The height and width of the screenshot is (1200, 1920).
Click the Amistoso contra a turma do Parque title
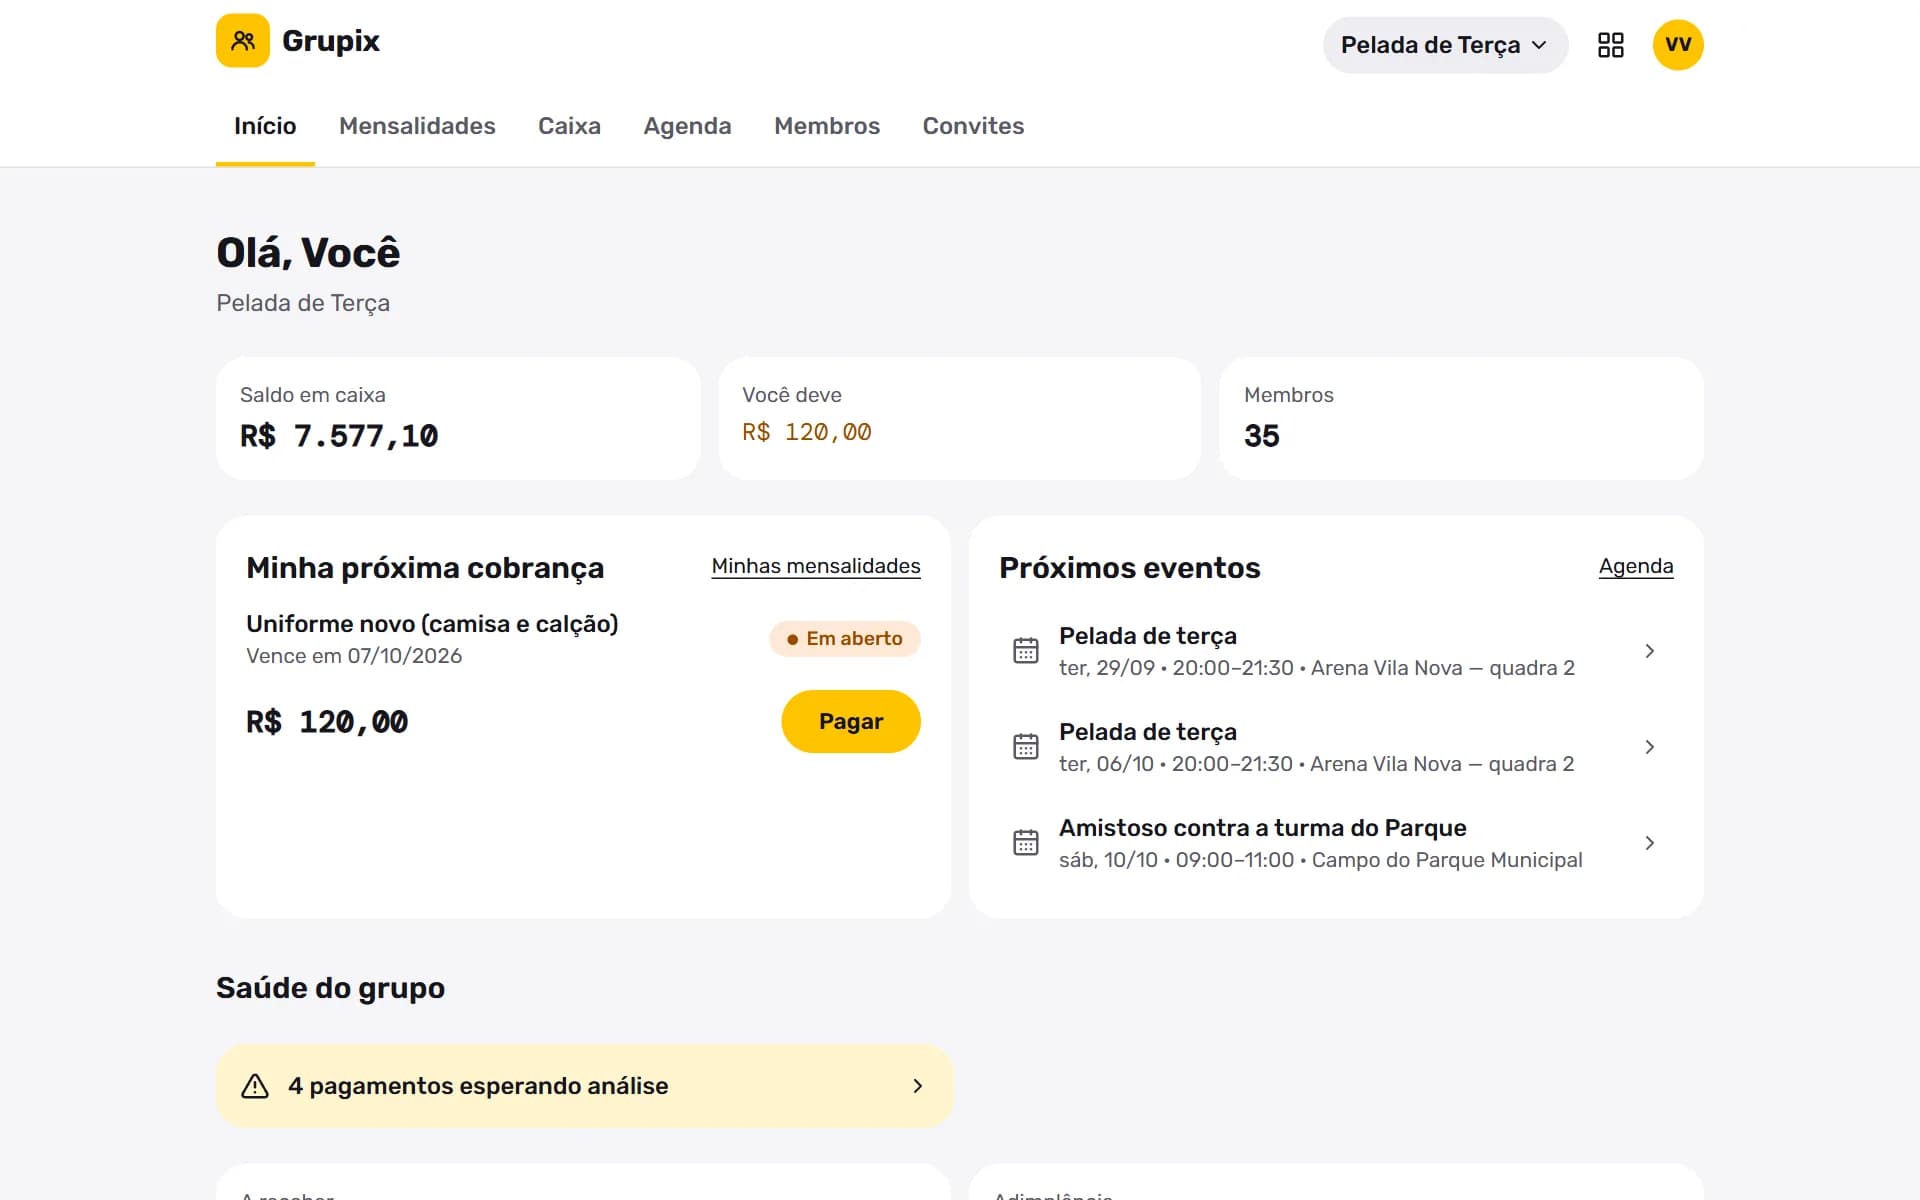[1263, 828]
